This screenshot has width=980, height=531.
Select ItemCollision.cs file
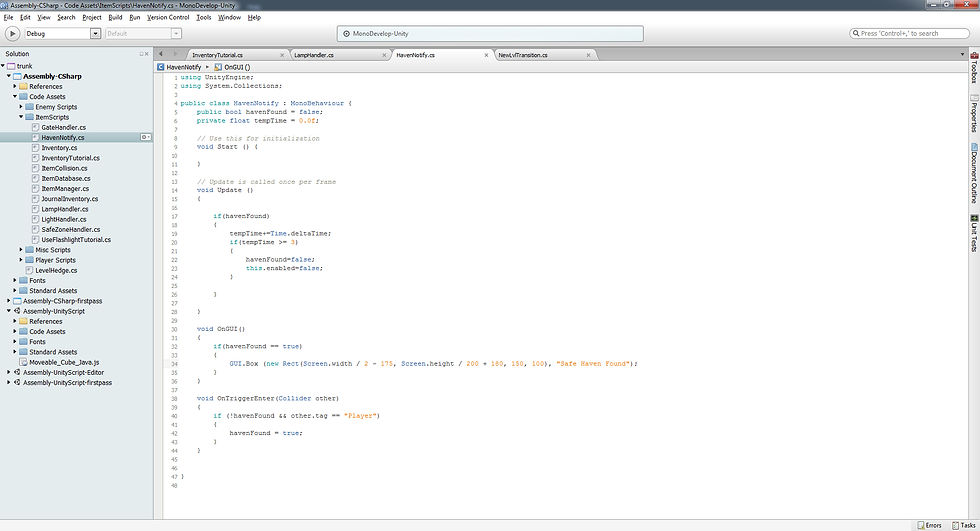coord(64,168)
